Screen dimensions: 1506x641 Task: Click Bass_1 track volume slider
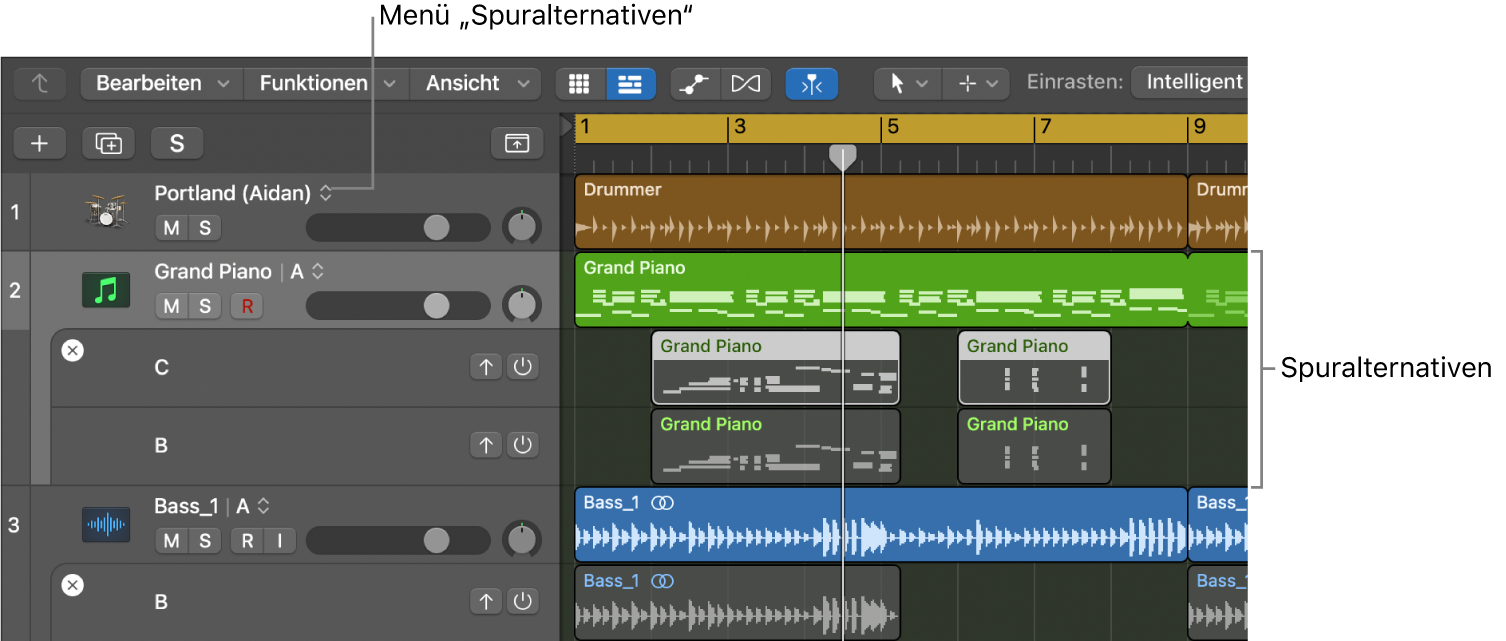(398, 541)
